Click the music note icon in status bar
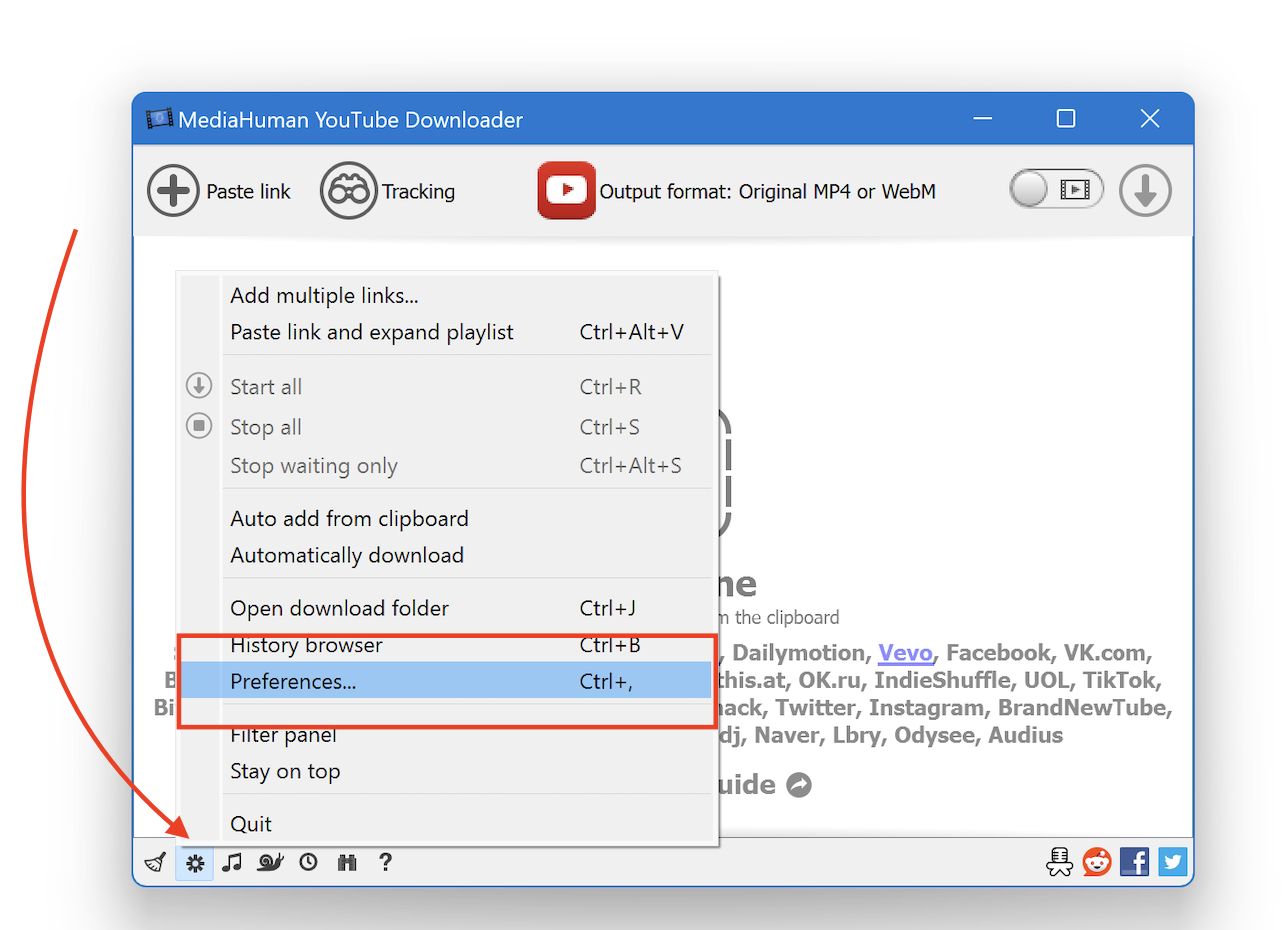Screen dimensions: 1288x930 tap(232, 862)
